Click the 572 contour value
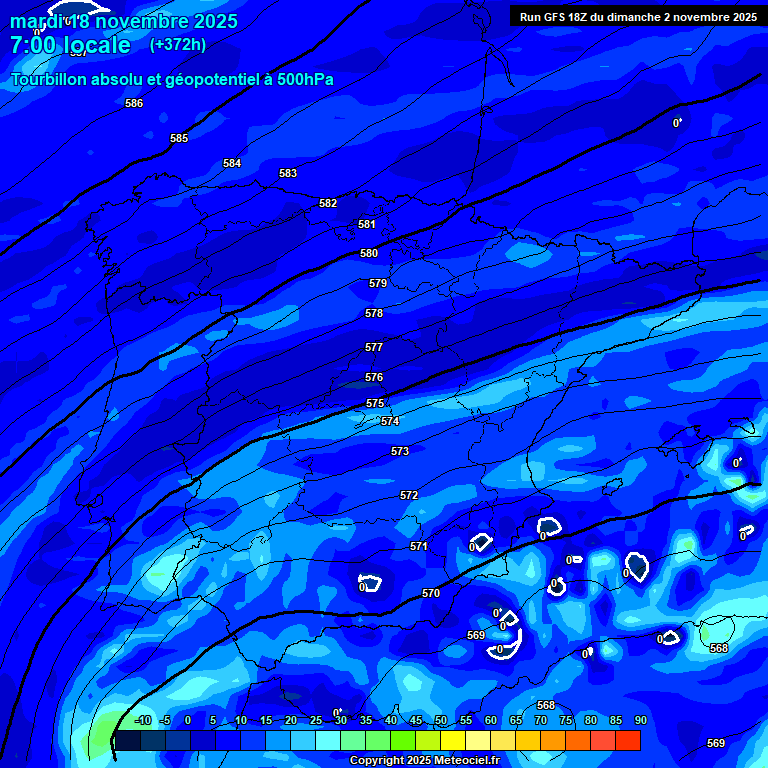This screenshot has height=768, width=768. 409,495
